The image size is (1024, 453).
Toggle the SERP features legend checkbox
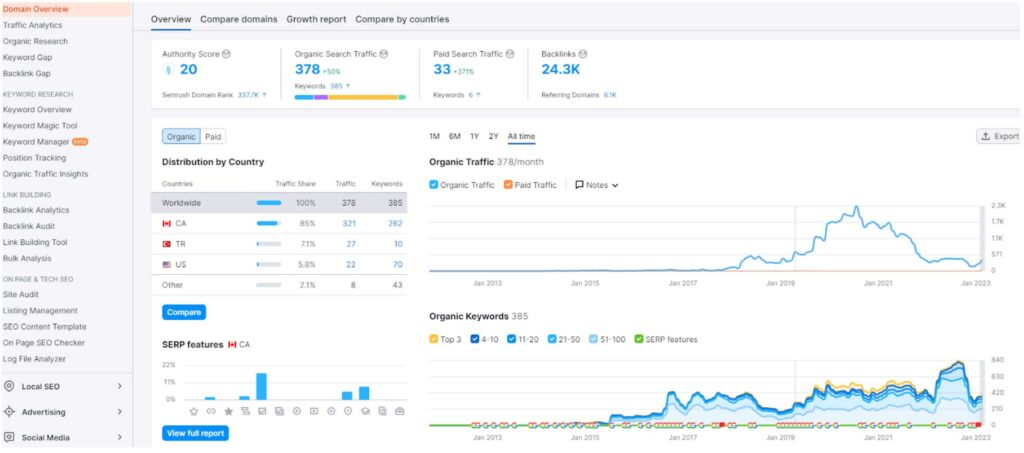[639, 339]
